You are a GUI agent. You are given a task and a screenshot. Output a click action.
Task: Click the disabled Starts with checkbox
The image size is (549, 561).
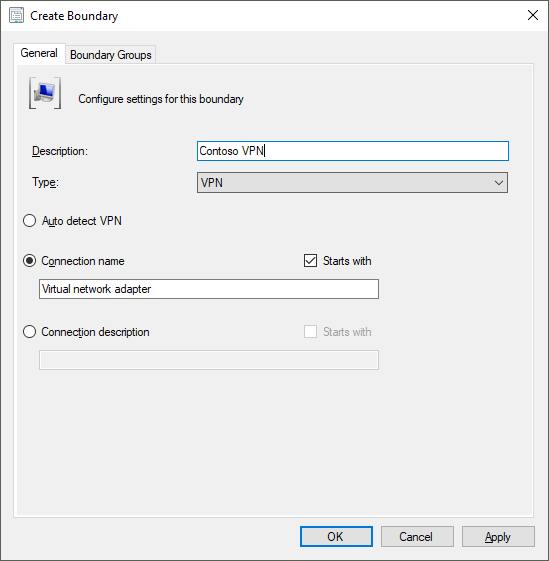click(310, 332)
